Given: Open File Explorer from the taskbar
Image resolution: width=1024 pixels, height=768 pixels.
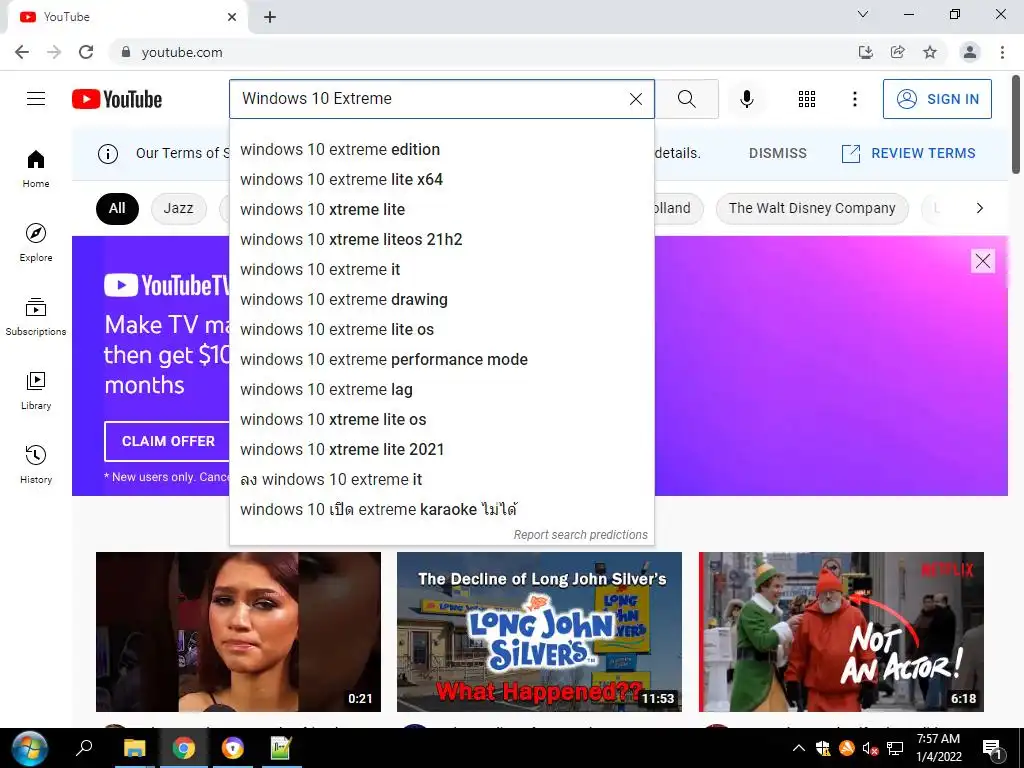Looking at the screenshot, I should [x=135, y=748].
